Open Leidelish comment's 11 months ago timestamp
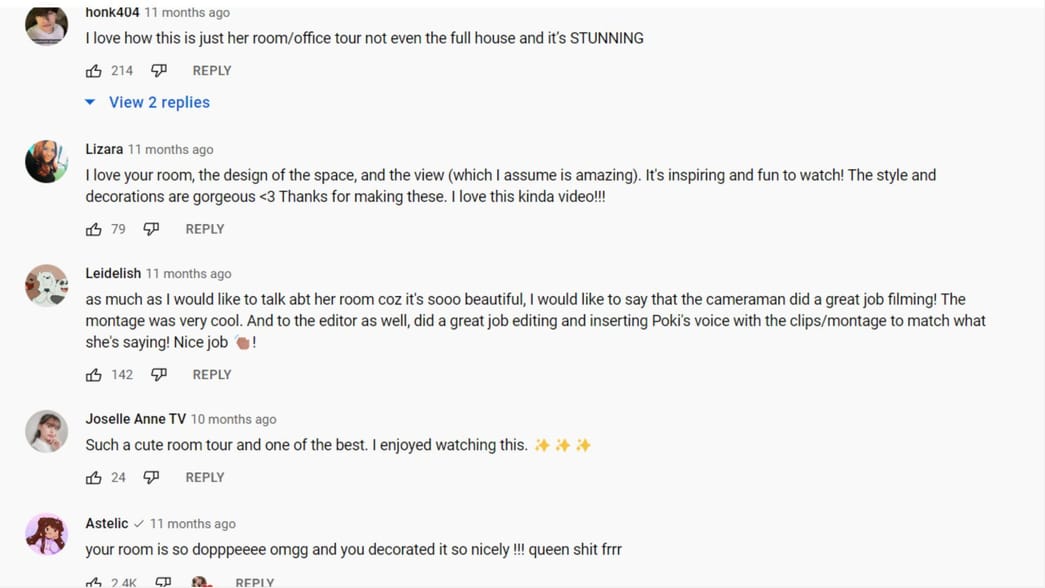Image resolution: width=1045 pixels, height=588 pixels. [189, 274]
